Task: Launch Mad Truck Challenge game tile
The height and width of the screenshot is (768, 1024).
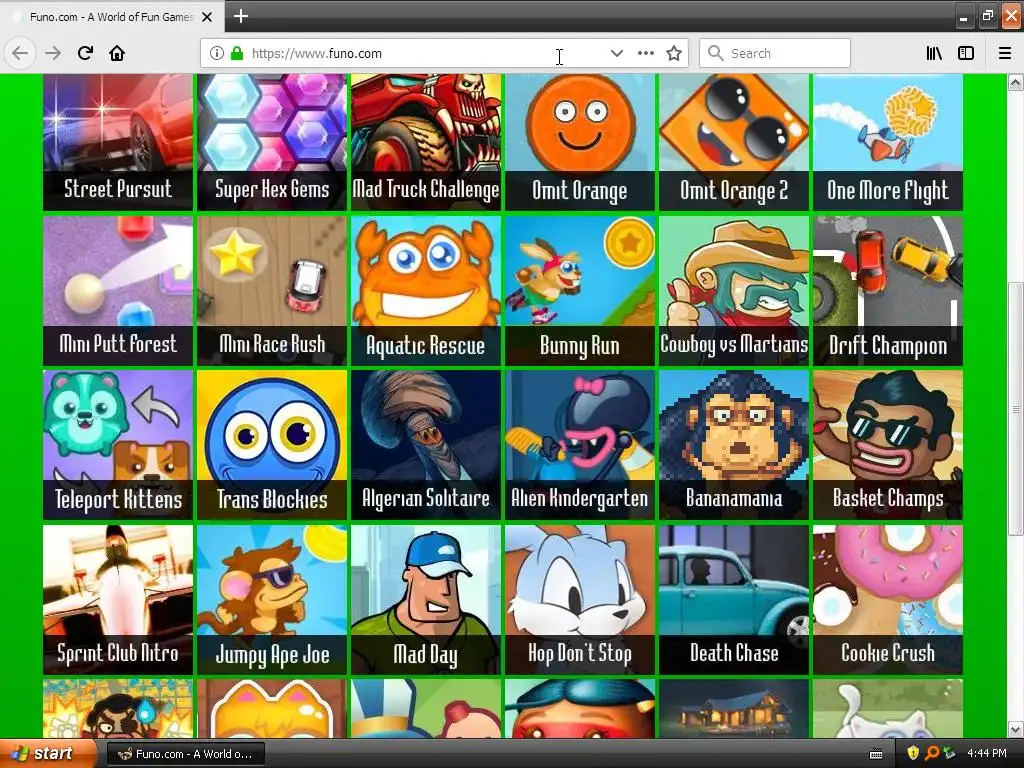Action: 426,142
